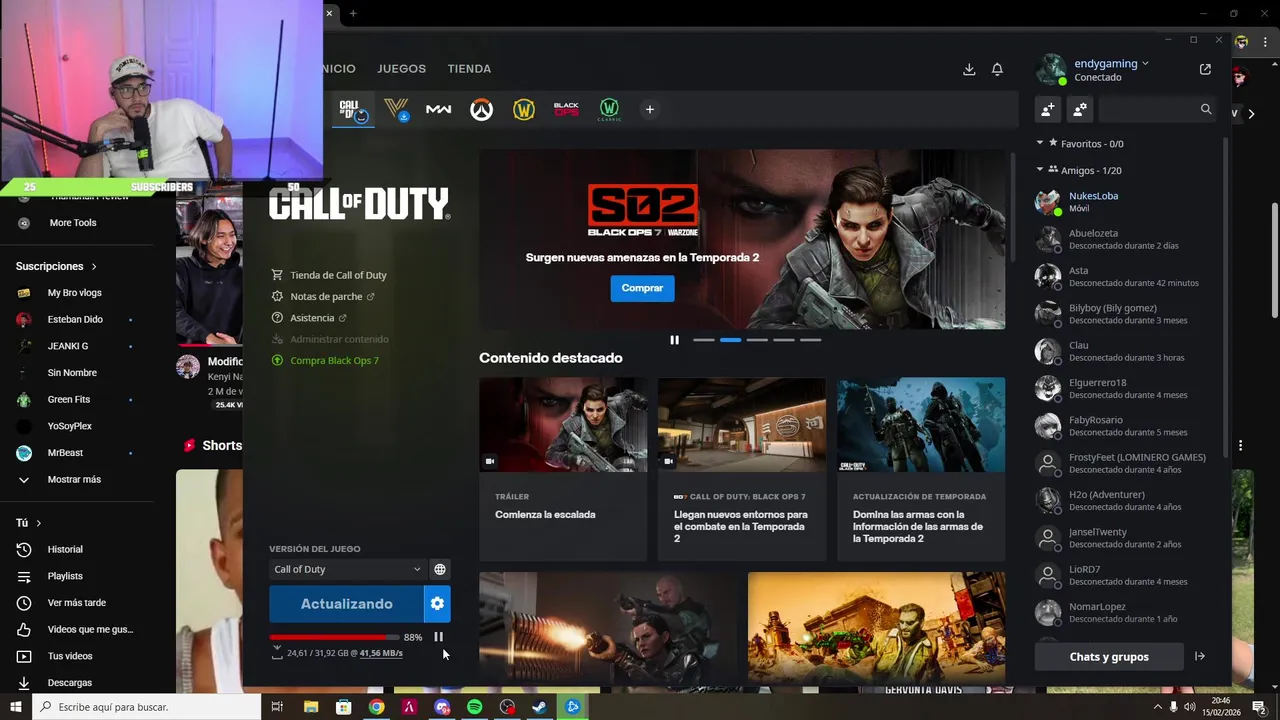The width and height of the screenshot is (1280, 720).
Task: Select friend FrostyFeet (LOMINERO GAMES)
Action: click(1127, 463)
